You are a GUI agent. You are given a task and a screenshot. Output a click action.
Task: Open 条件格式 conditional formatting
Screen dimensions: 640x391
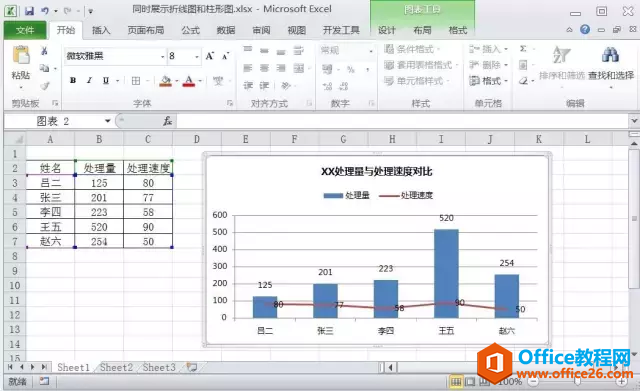pyautogui.click(x=412, y=49)
